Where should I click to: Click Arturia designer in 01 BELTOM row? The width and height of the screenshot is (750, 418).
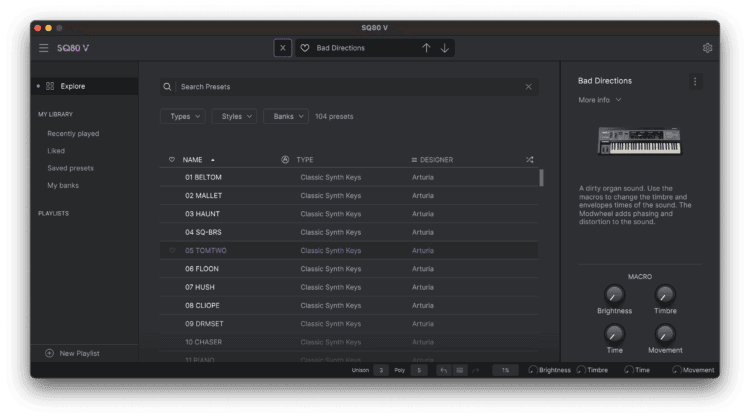[x=423, y=177]
